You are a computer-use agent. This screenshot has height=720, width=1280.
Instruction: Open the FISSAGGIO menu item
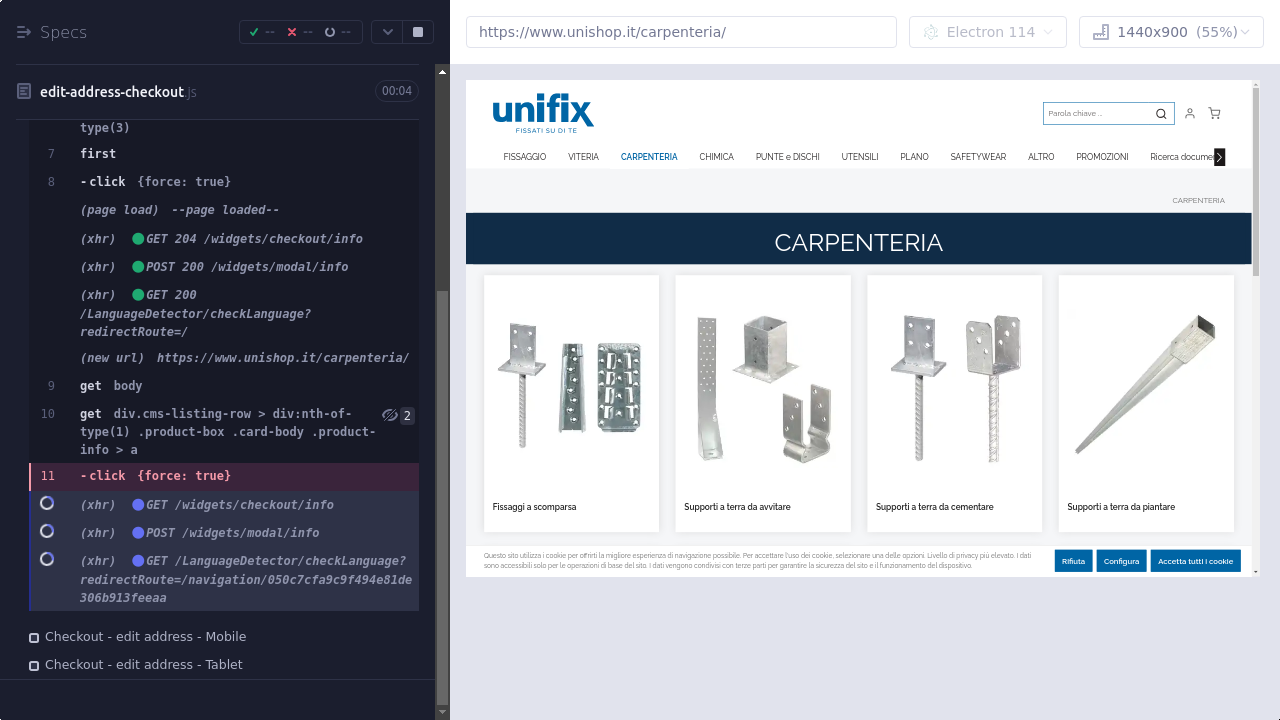pyautogui.click(x=525, y=157)
